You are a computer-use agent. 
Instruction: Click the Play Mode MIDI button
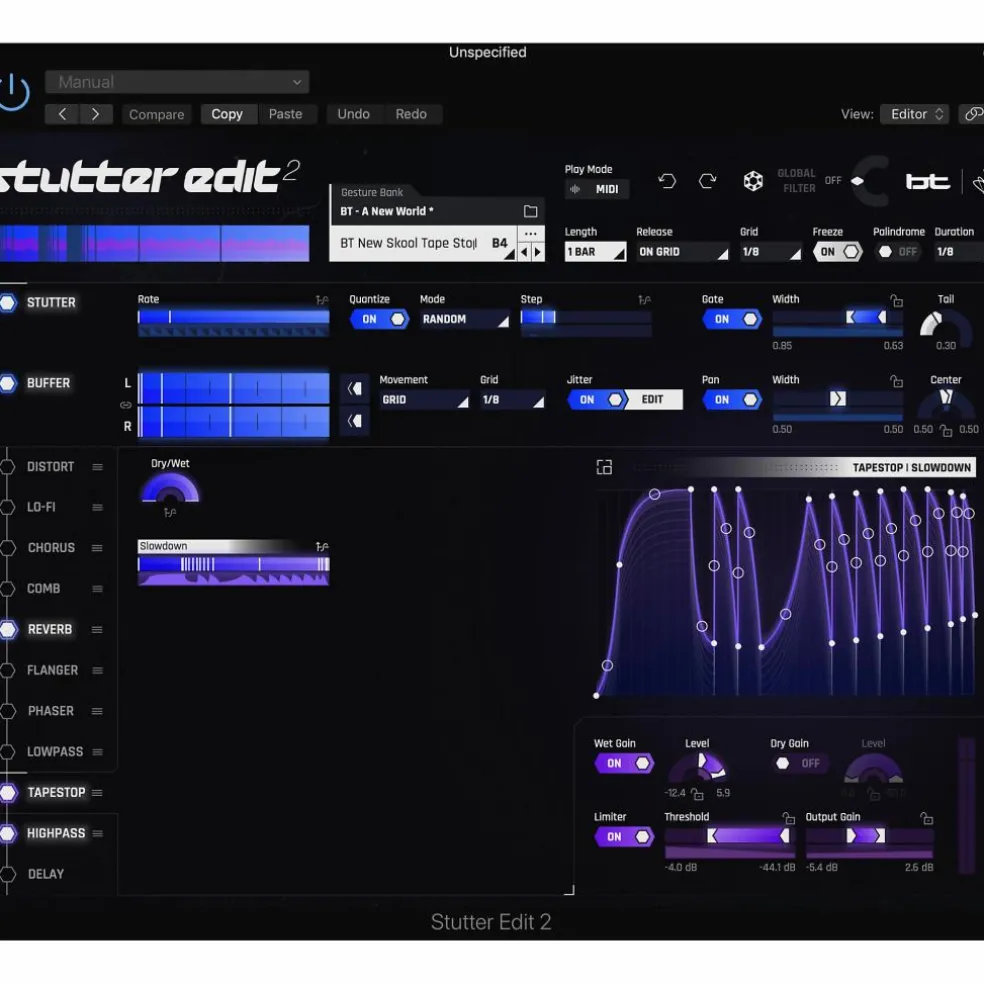click(x=597, y=190)
